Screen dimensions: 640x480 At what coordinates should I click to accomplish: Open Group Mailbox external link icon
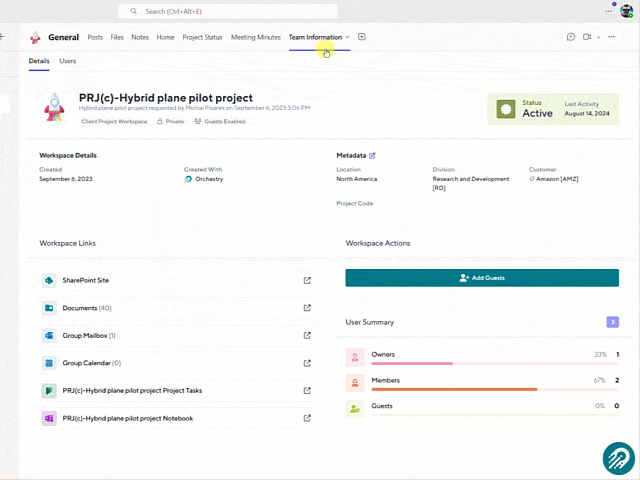coord(307,336)
